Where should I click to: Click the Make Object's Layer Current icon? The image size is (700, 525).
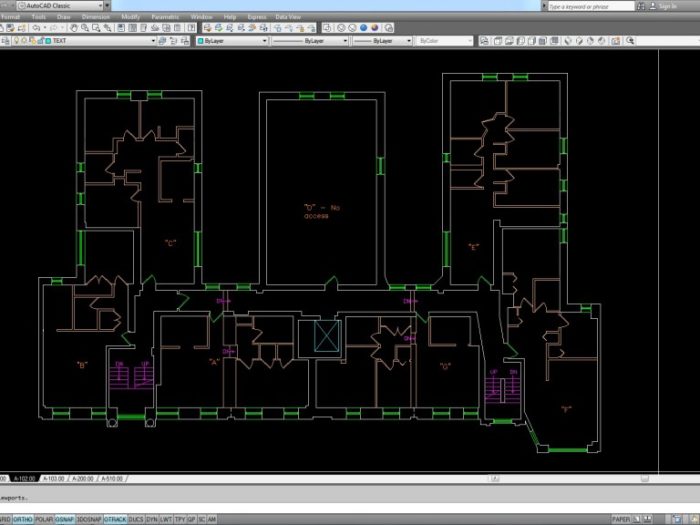click(x=162, y=41)
